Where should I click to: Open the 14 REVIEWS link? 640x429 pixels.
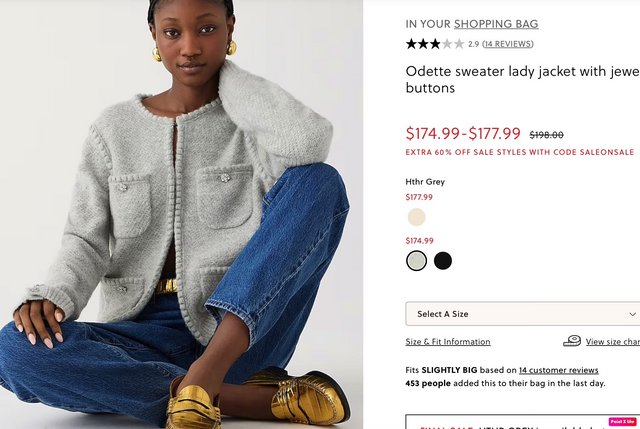[x=508, y=44]
